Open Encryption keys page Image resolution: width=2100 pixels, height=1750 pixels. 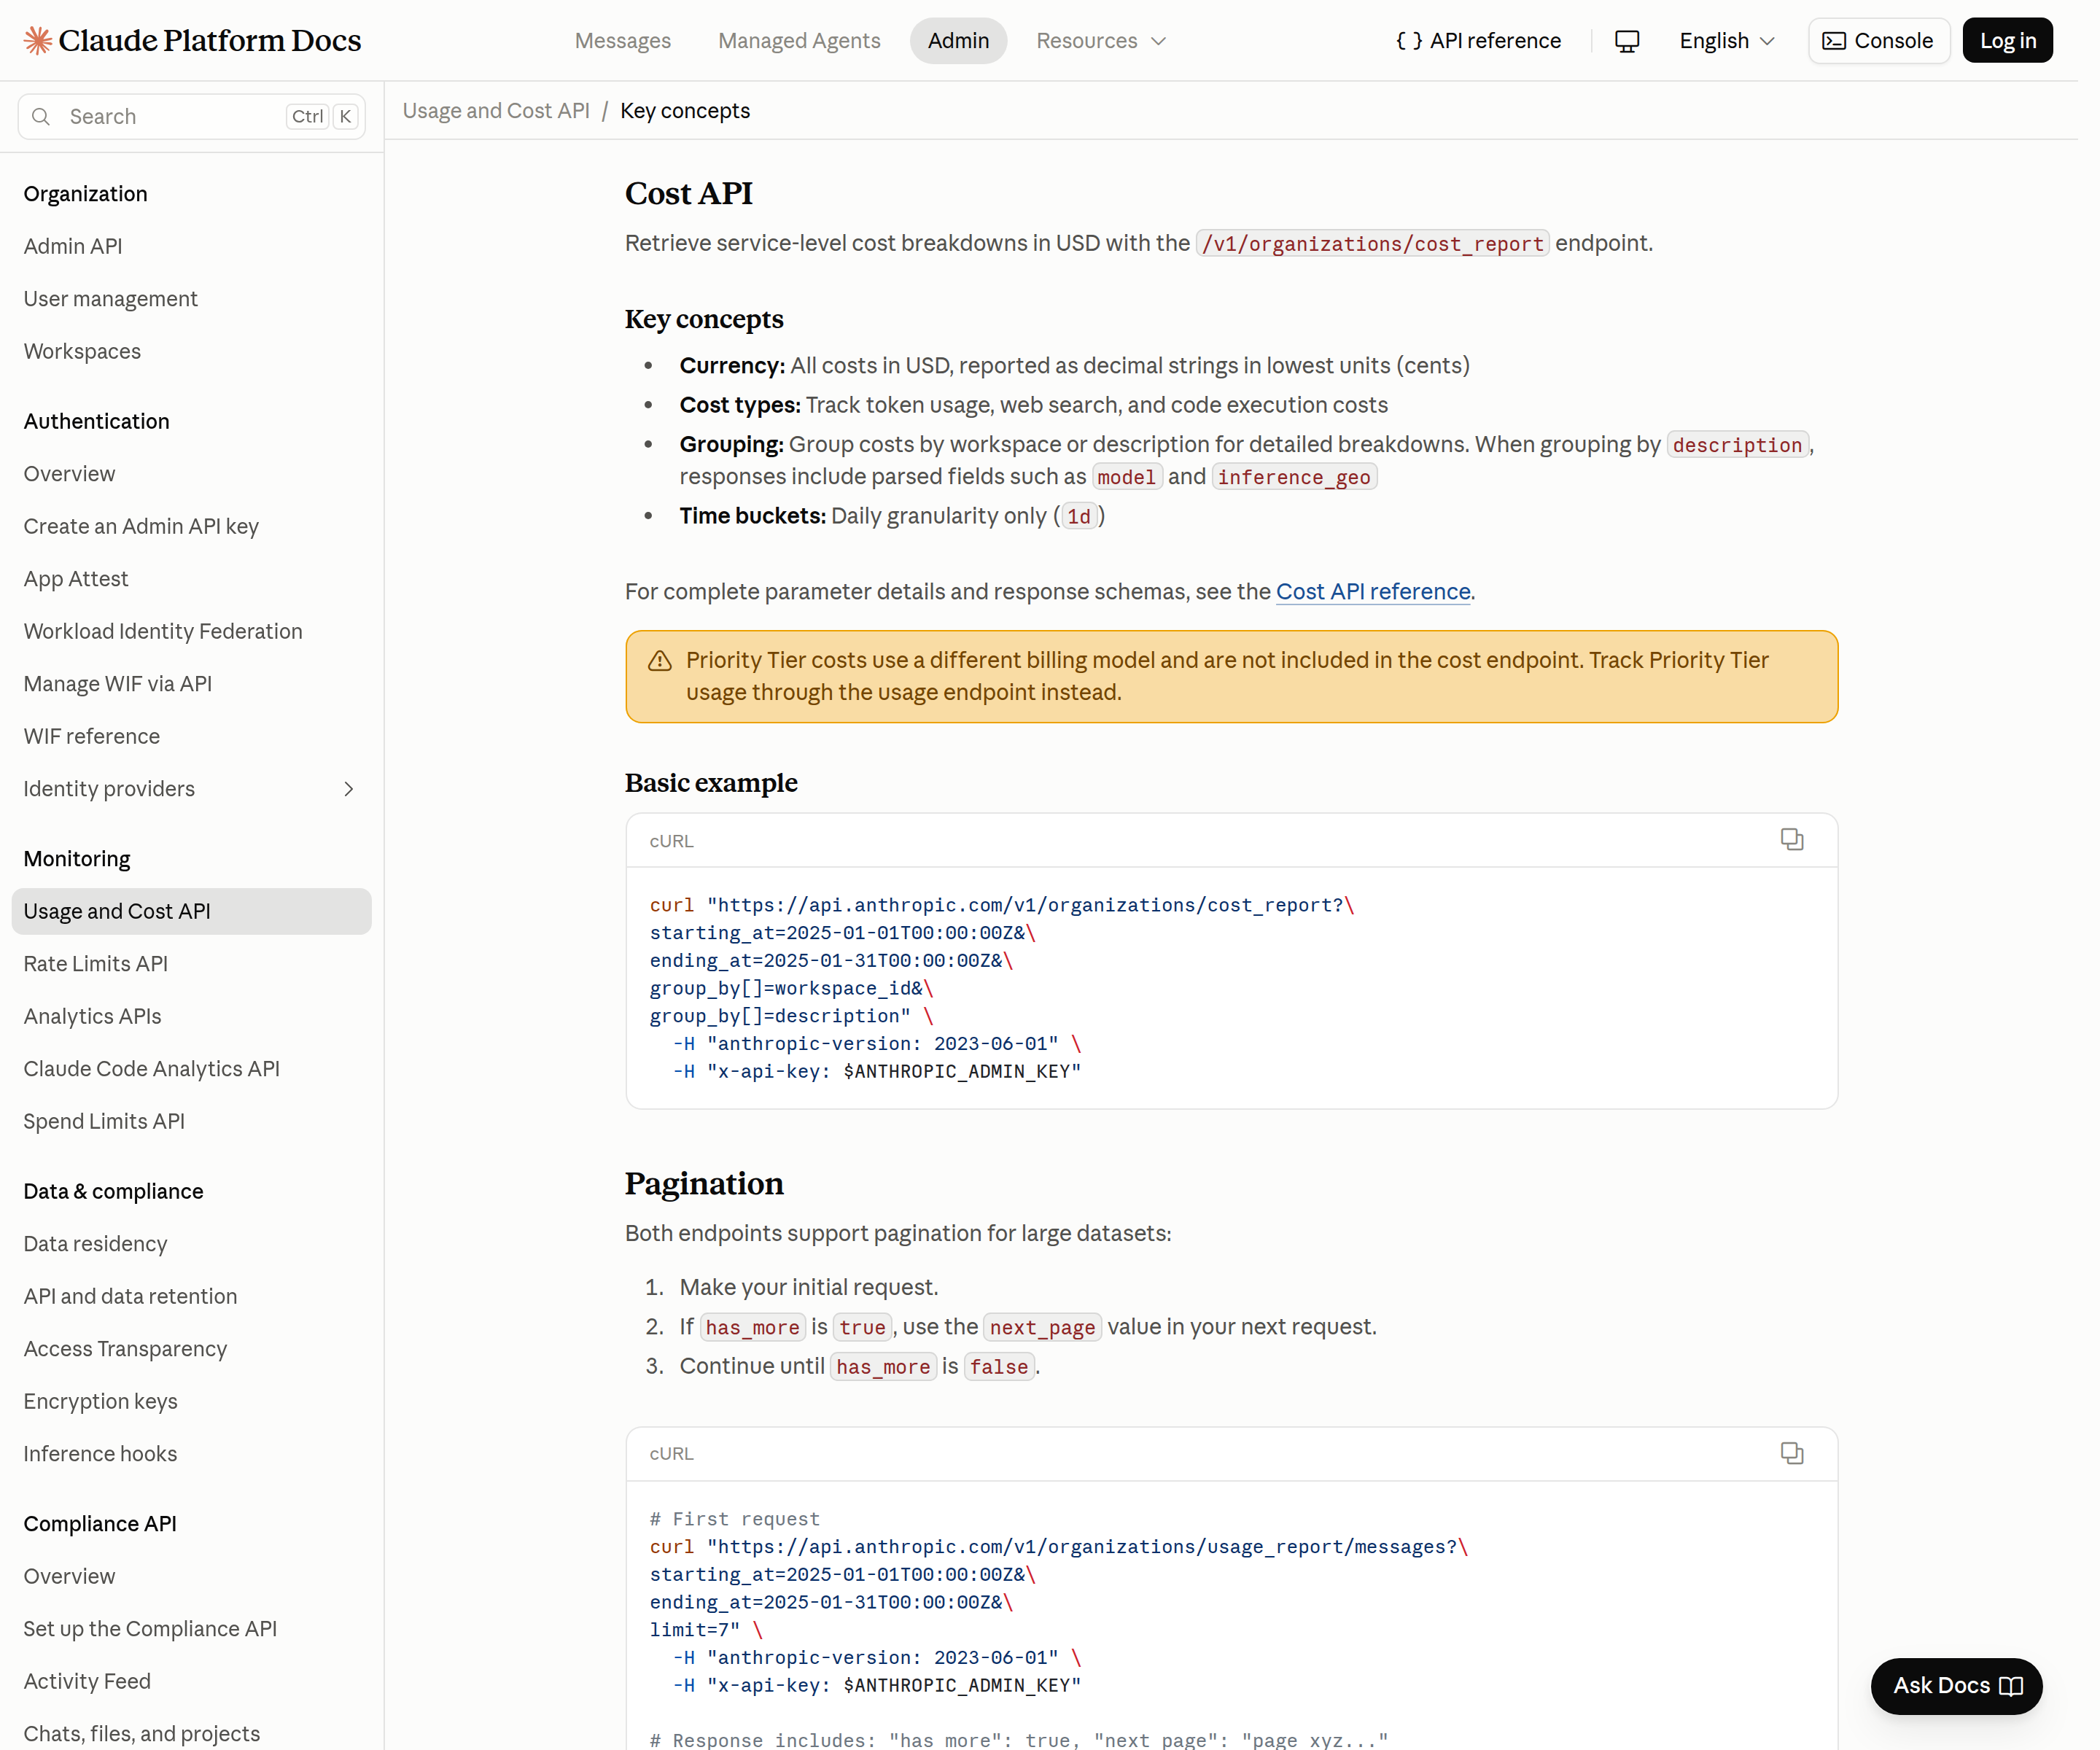102,1416
